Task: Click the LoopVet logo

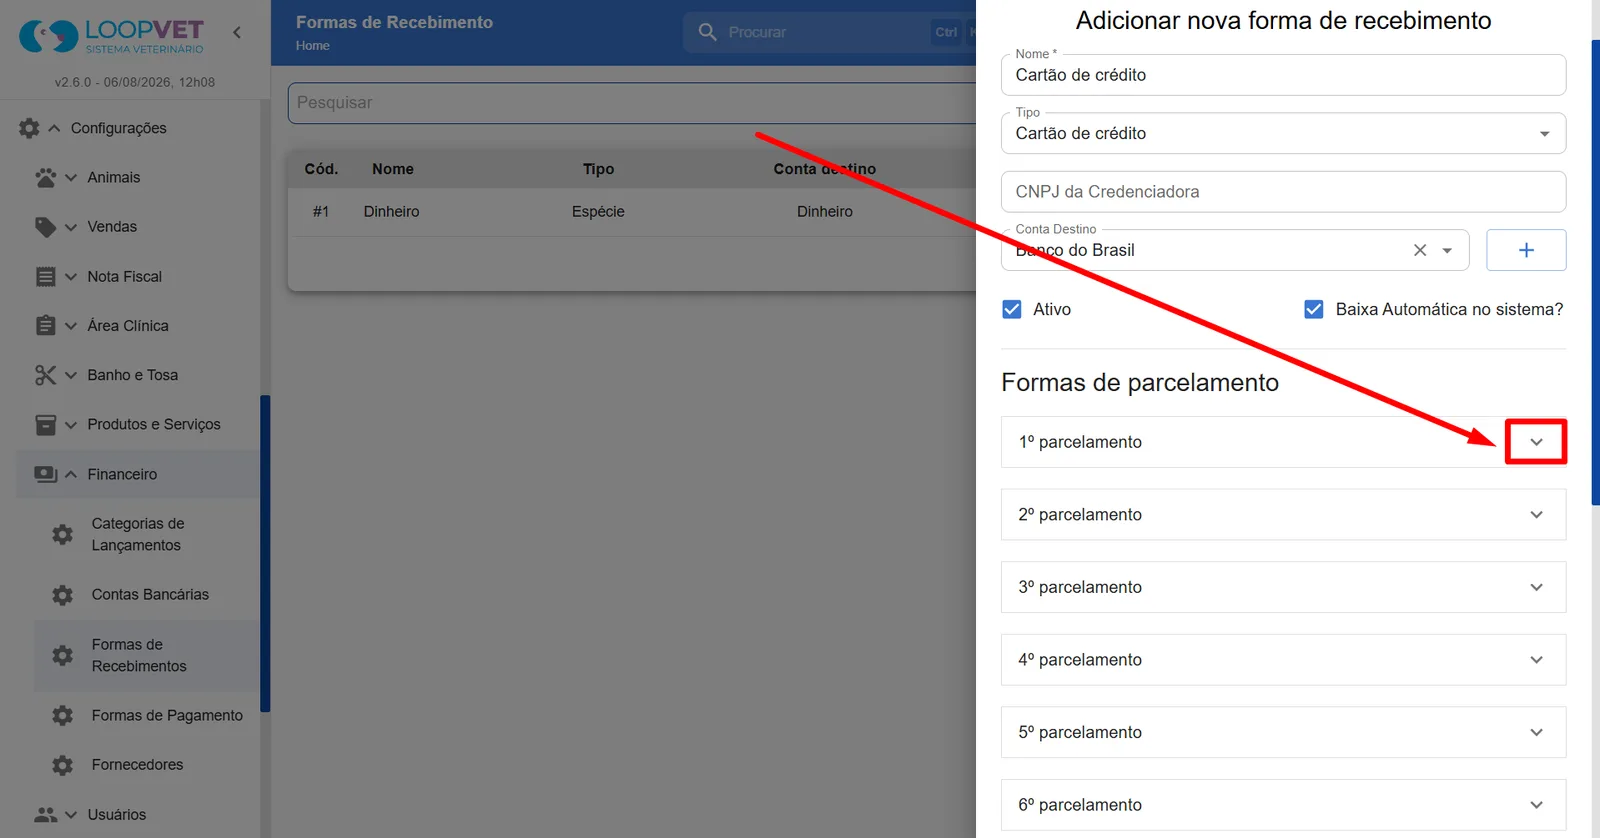Action: click(x=111, y=36)
